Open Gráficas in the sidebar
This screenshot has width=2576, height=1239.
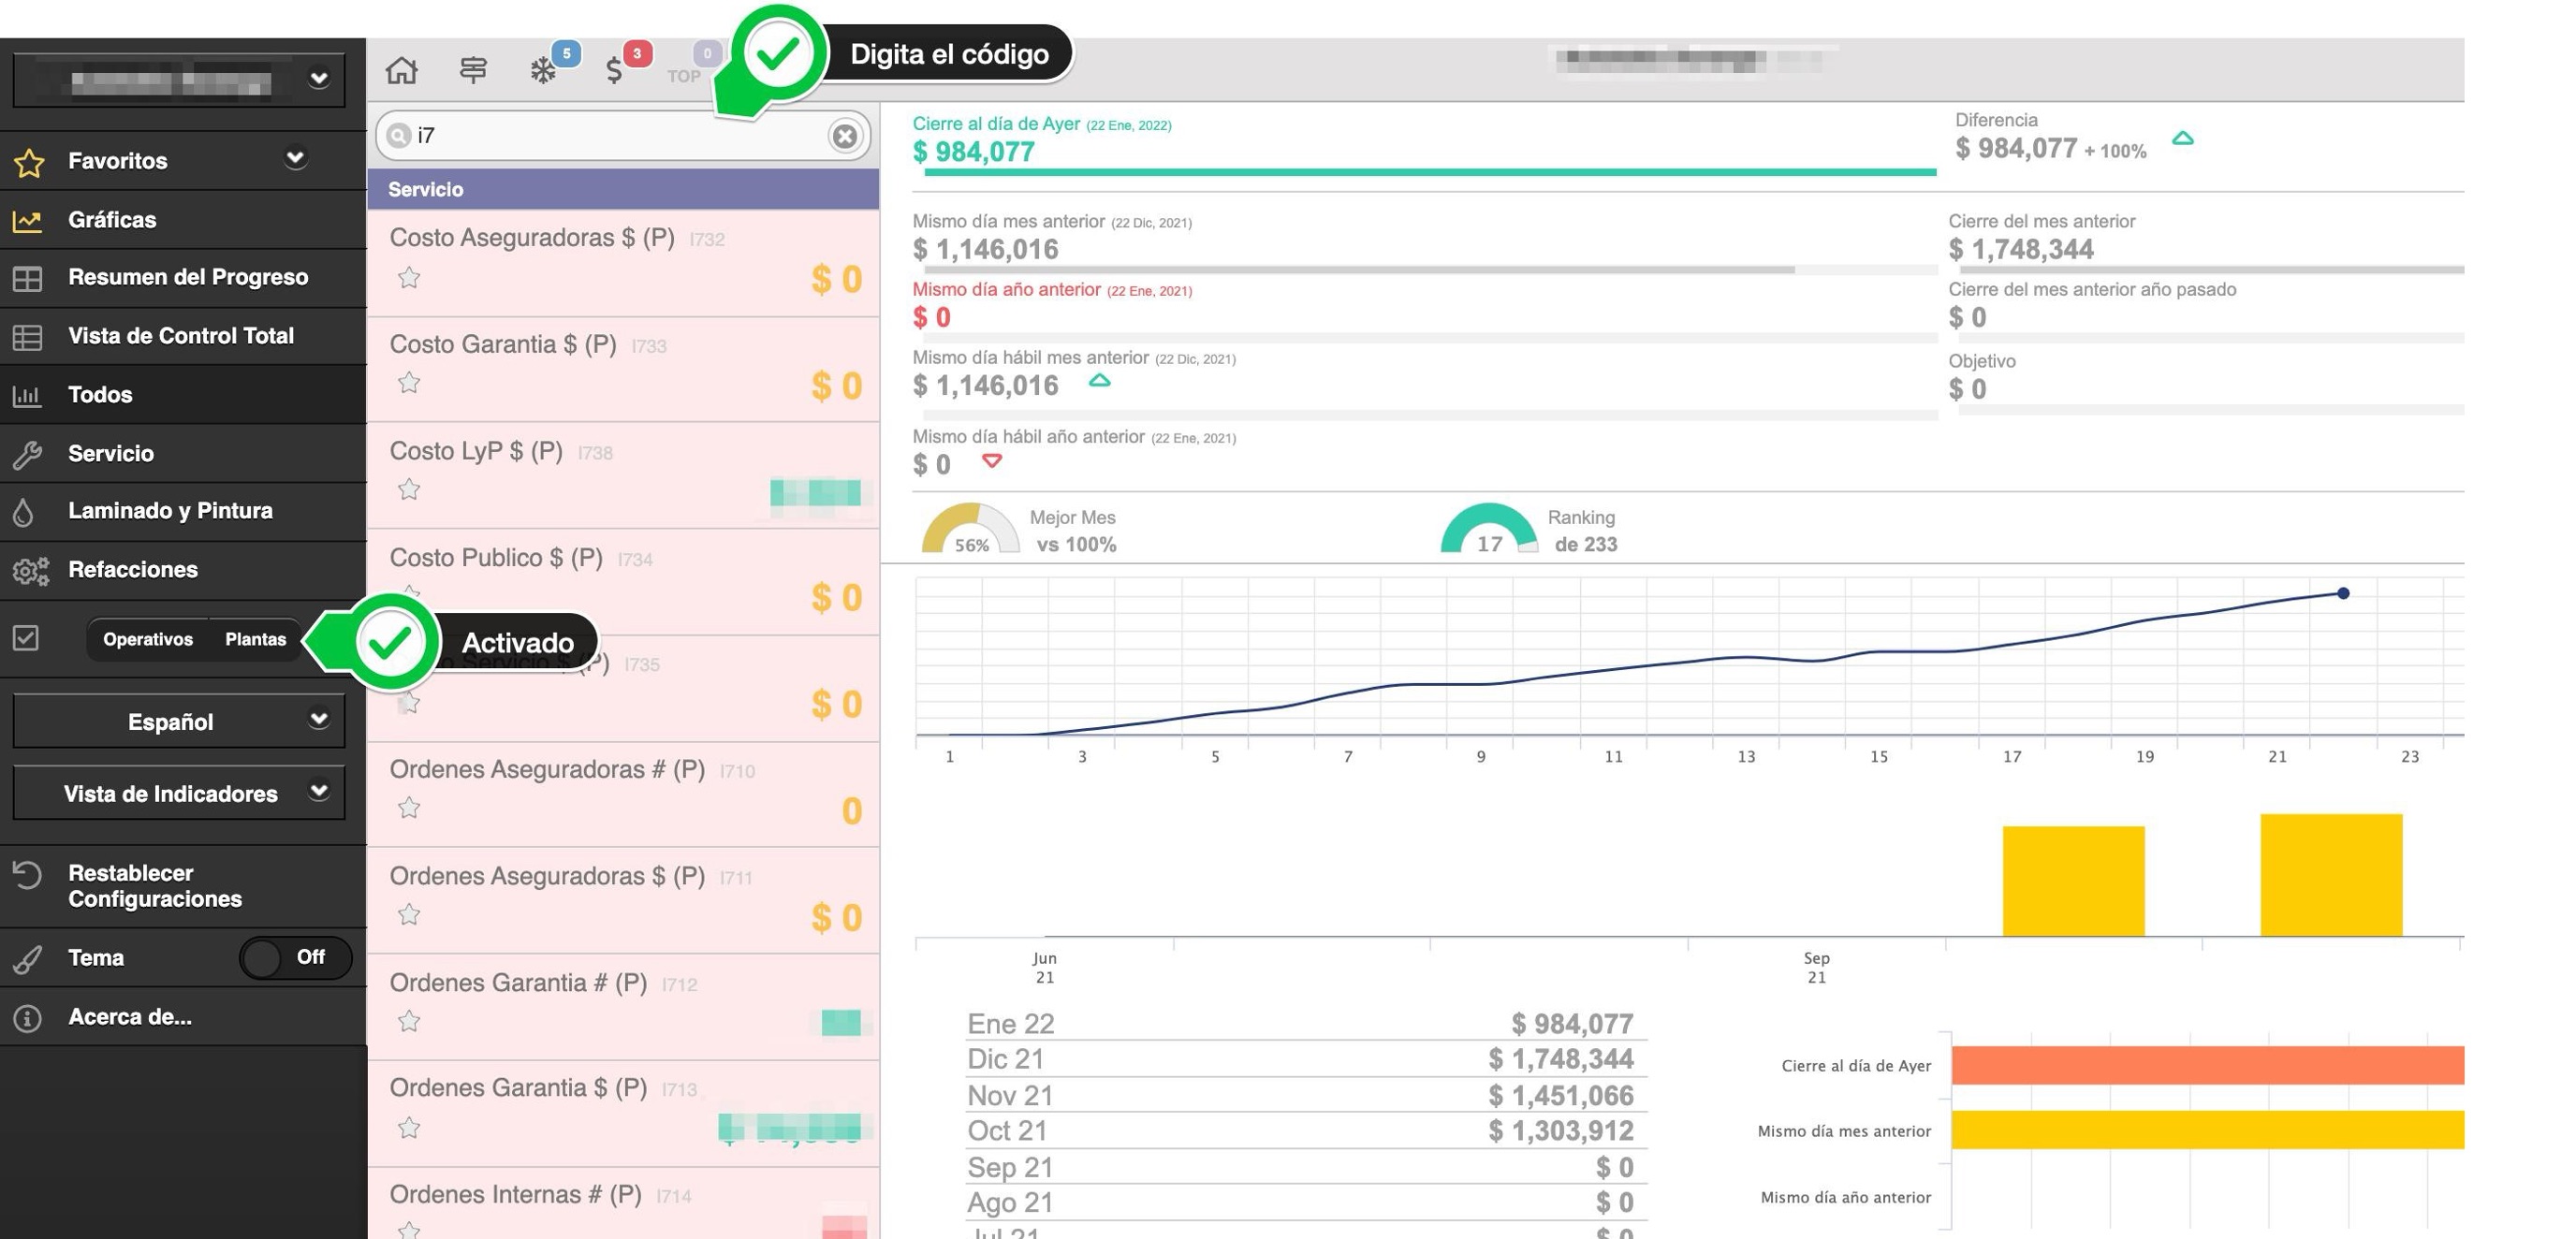(x=183, y=220)
